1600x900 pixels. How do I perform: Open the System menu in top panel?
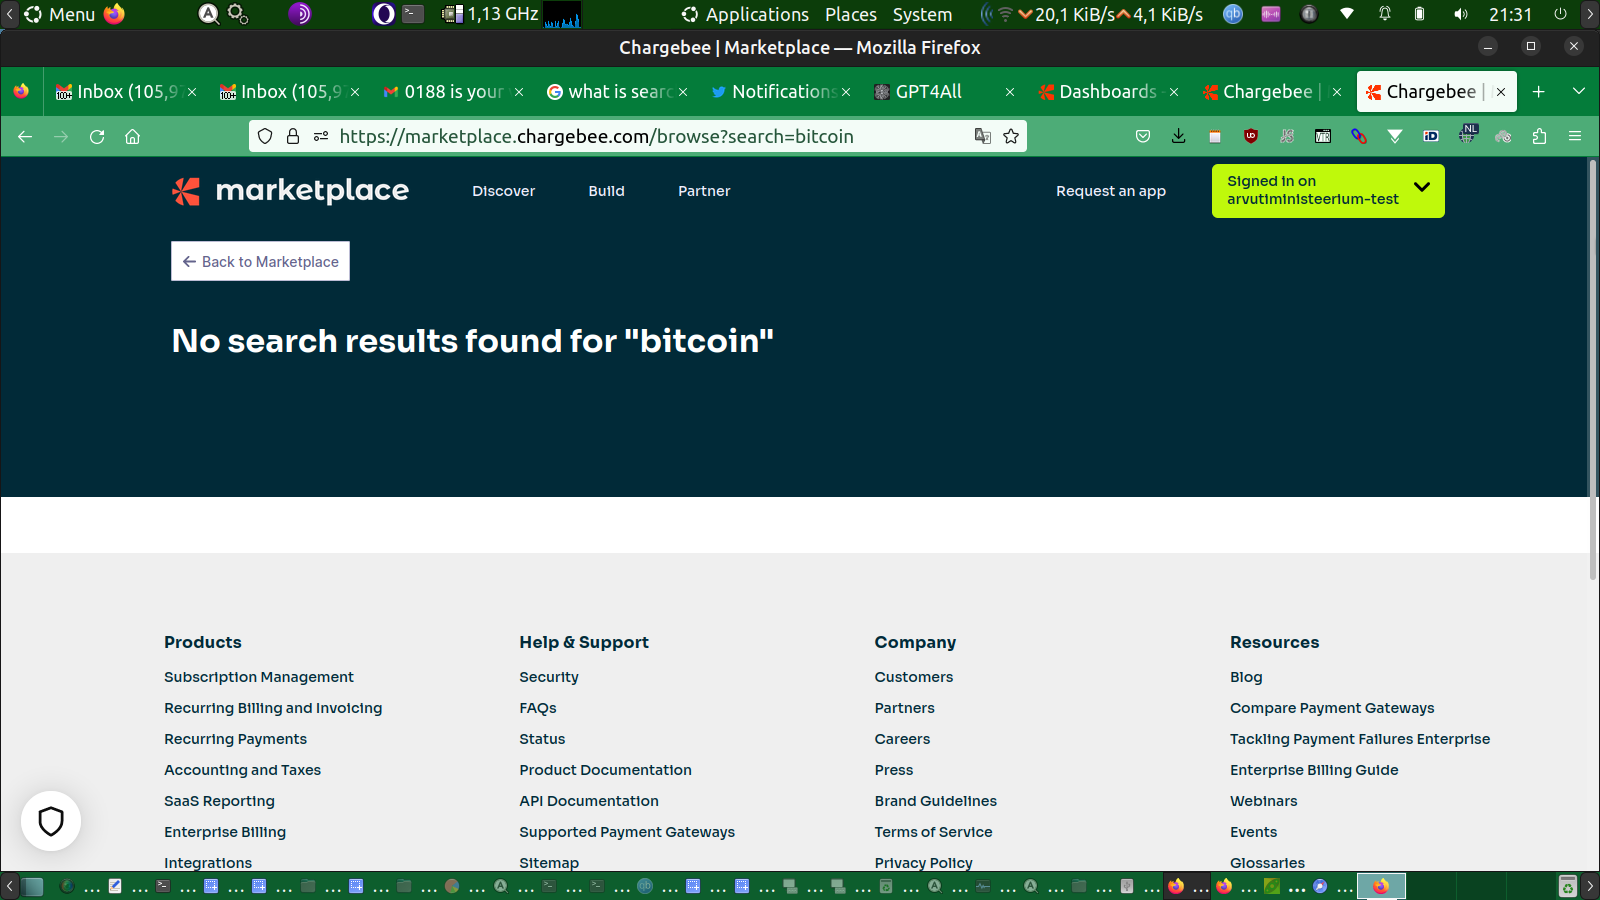[x=922, y=14]
